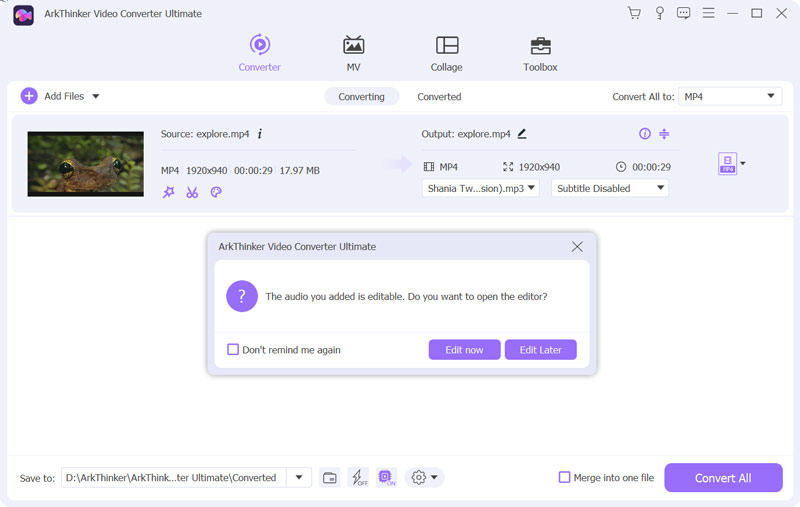The height and width of the screenshot is (507, 800).
Task: Click the Edit now button
Action: pos(464,350)
